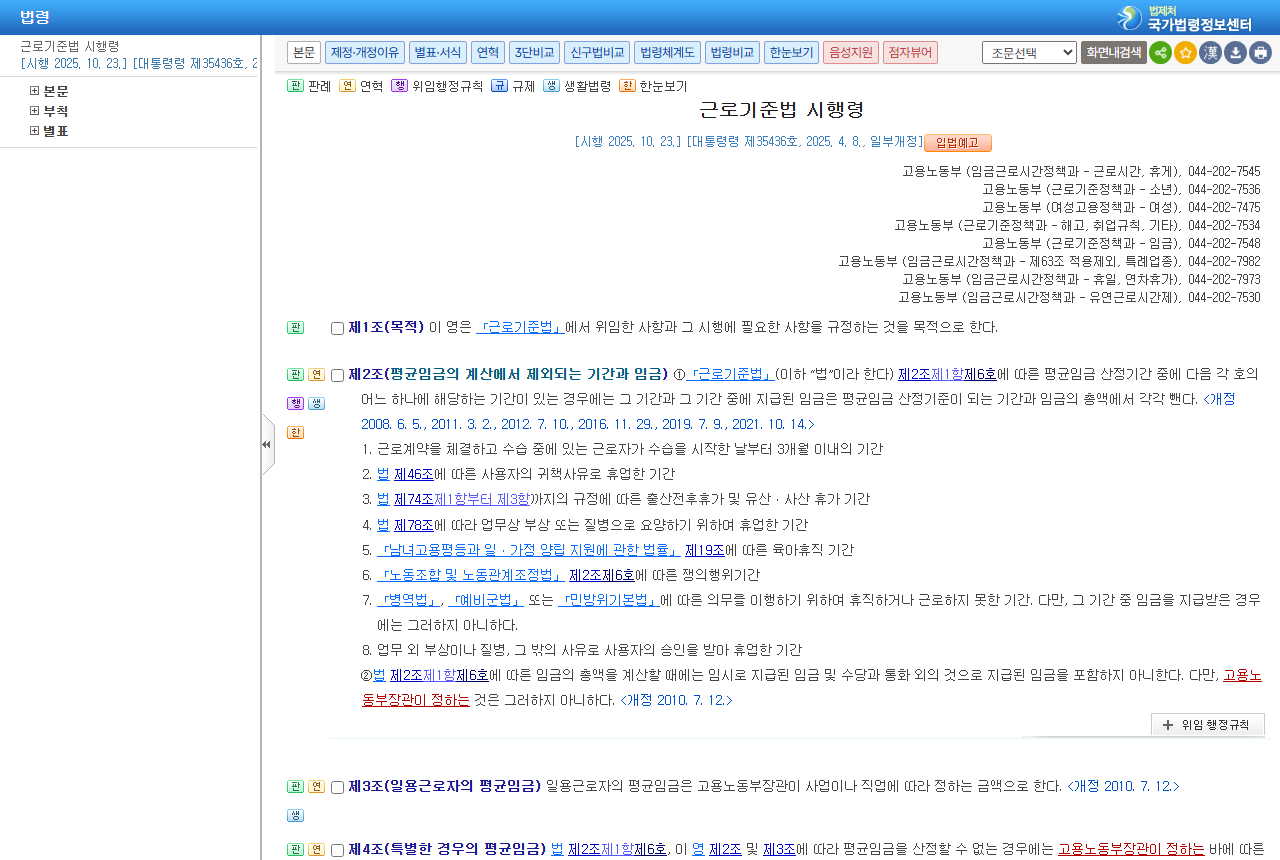Open the 국가법령정보센터 logo
1280x860 pixels.
click(1185, 17)
